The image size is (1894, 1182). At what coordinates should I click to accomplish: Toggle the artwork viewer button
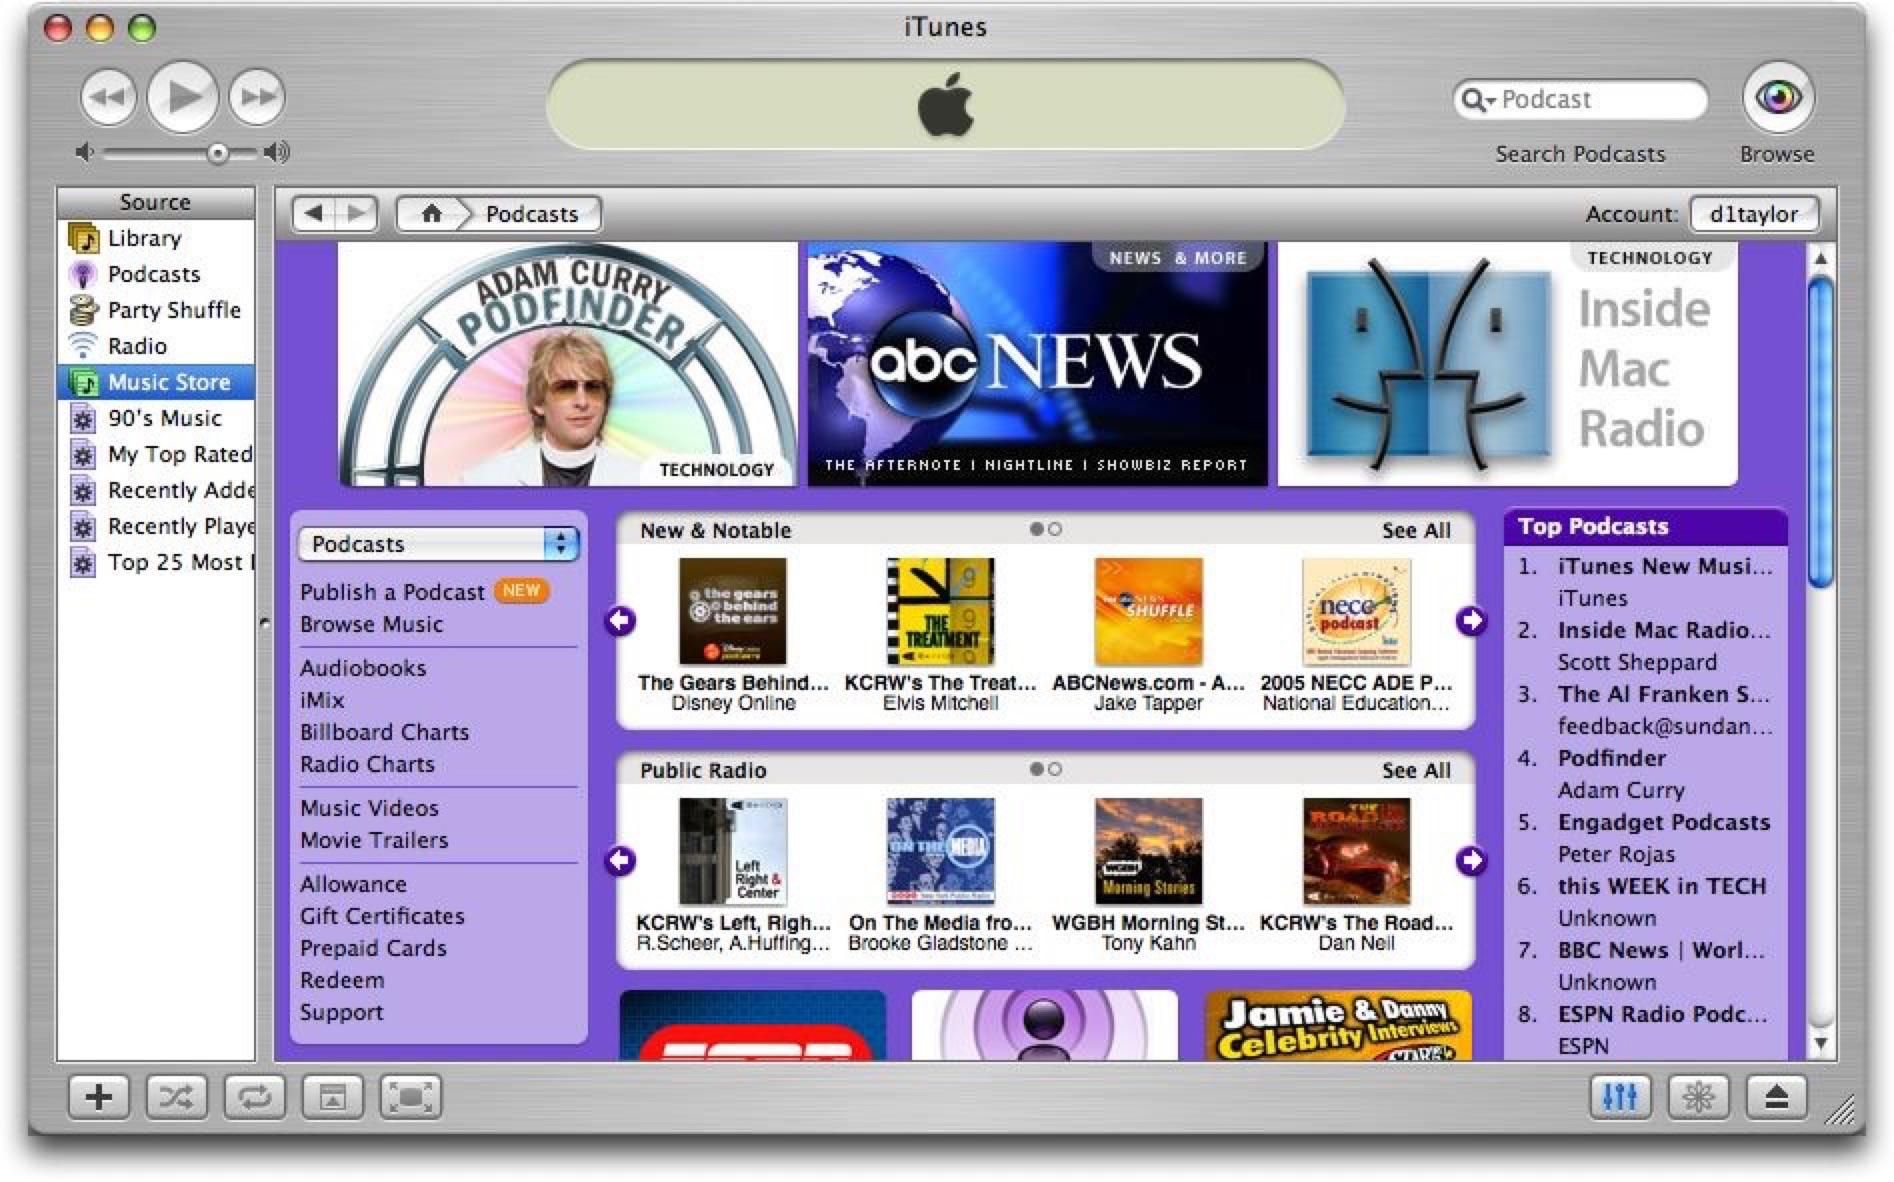point(332,1097)
